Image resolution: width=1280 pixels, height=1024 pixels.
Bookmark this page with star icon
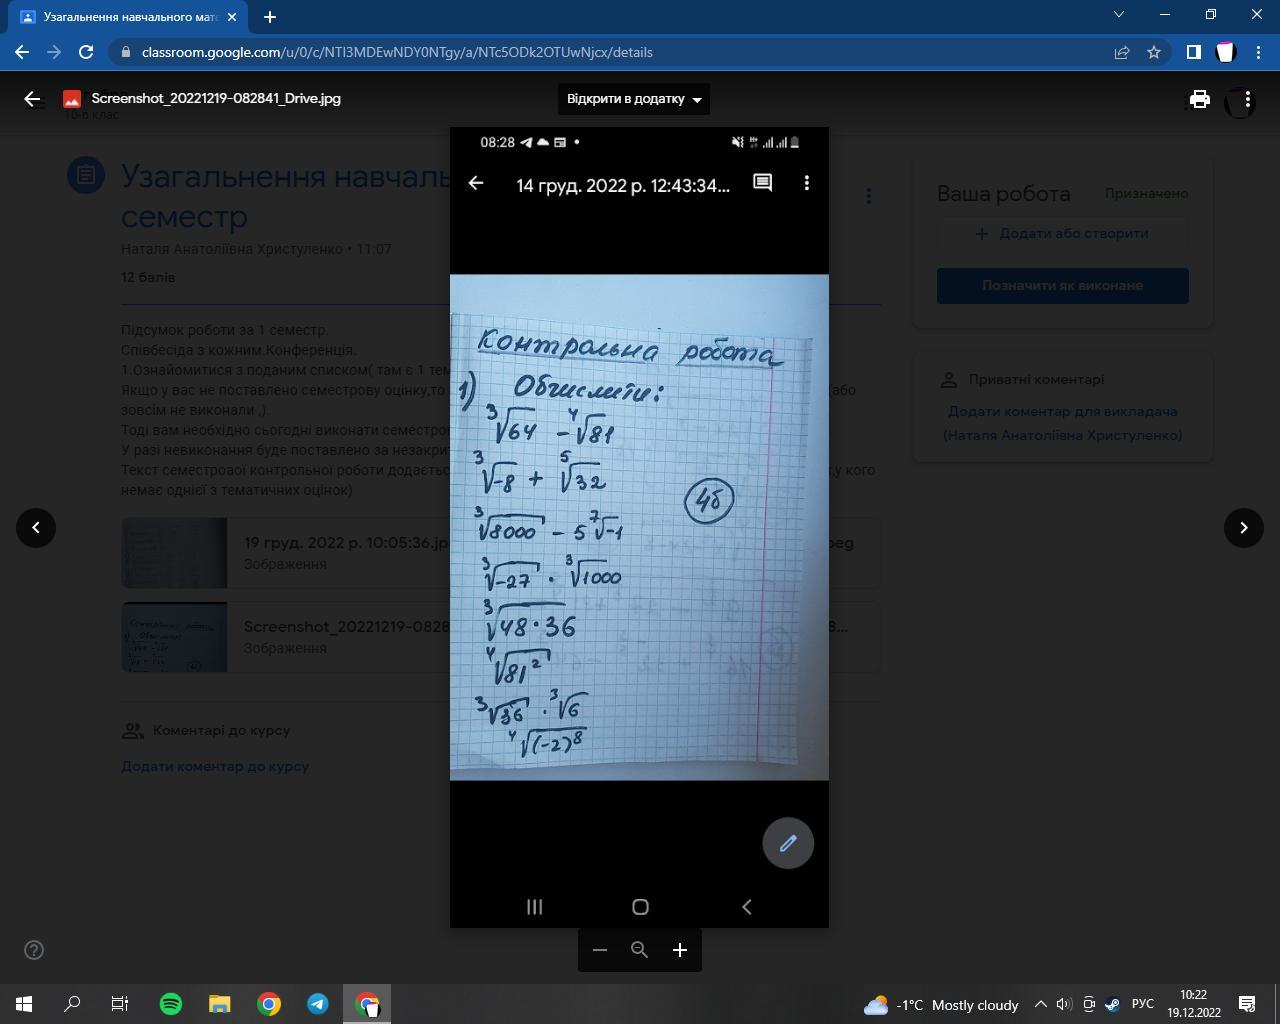tap(1154, 52)
